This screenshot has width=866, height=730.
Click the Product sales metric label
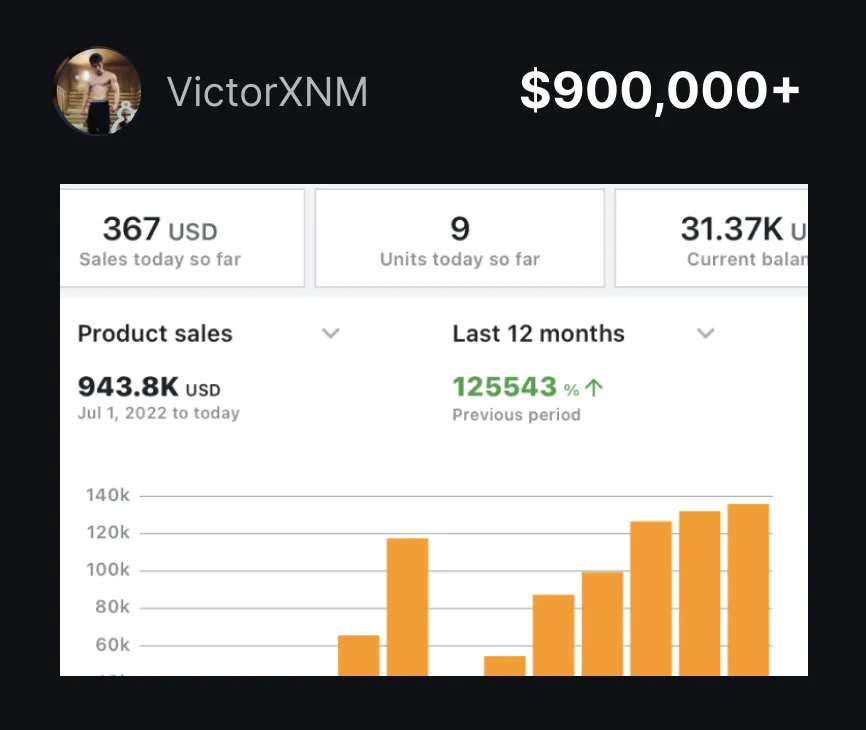155,334
